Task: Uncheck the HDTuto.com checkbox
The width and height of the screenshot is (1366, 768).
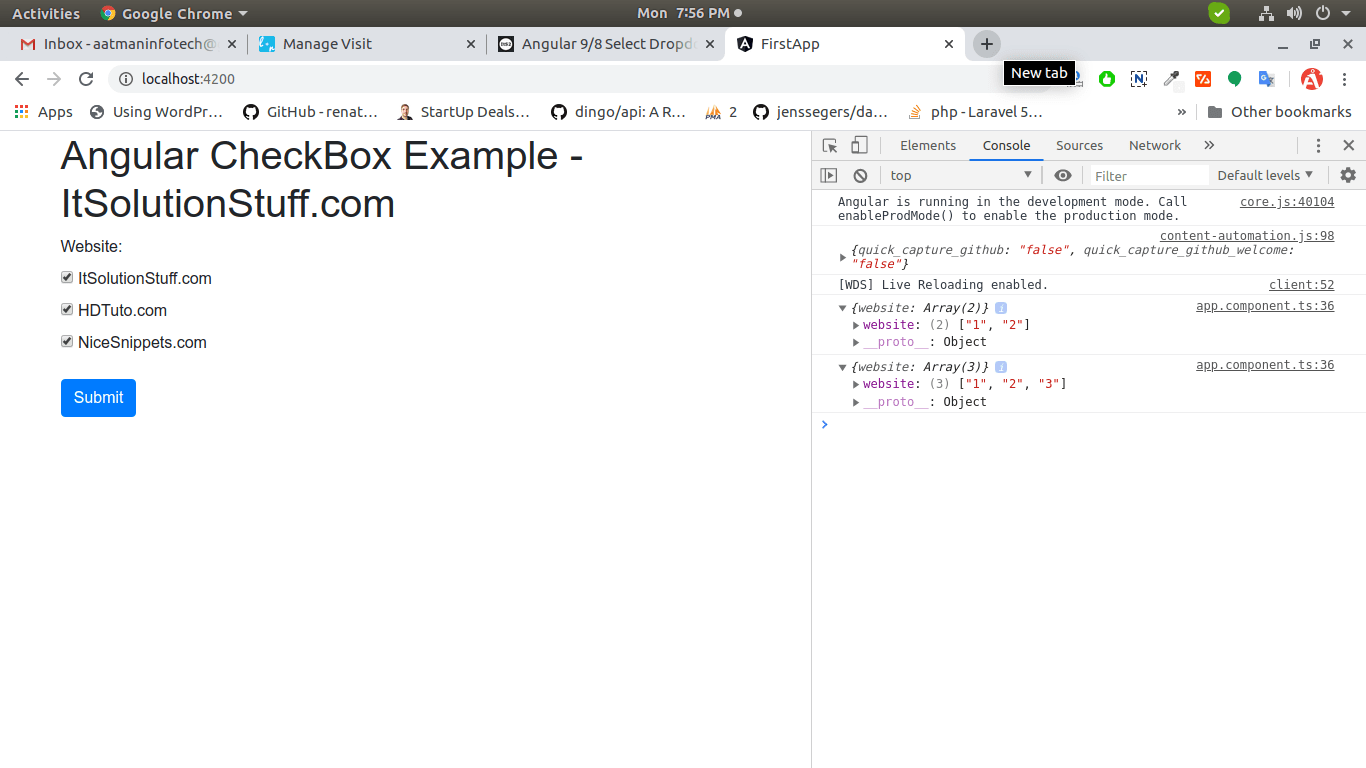Action: click(66, 309)
